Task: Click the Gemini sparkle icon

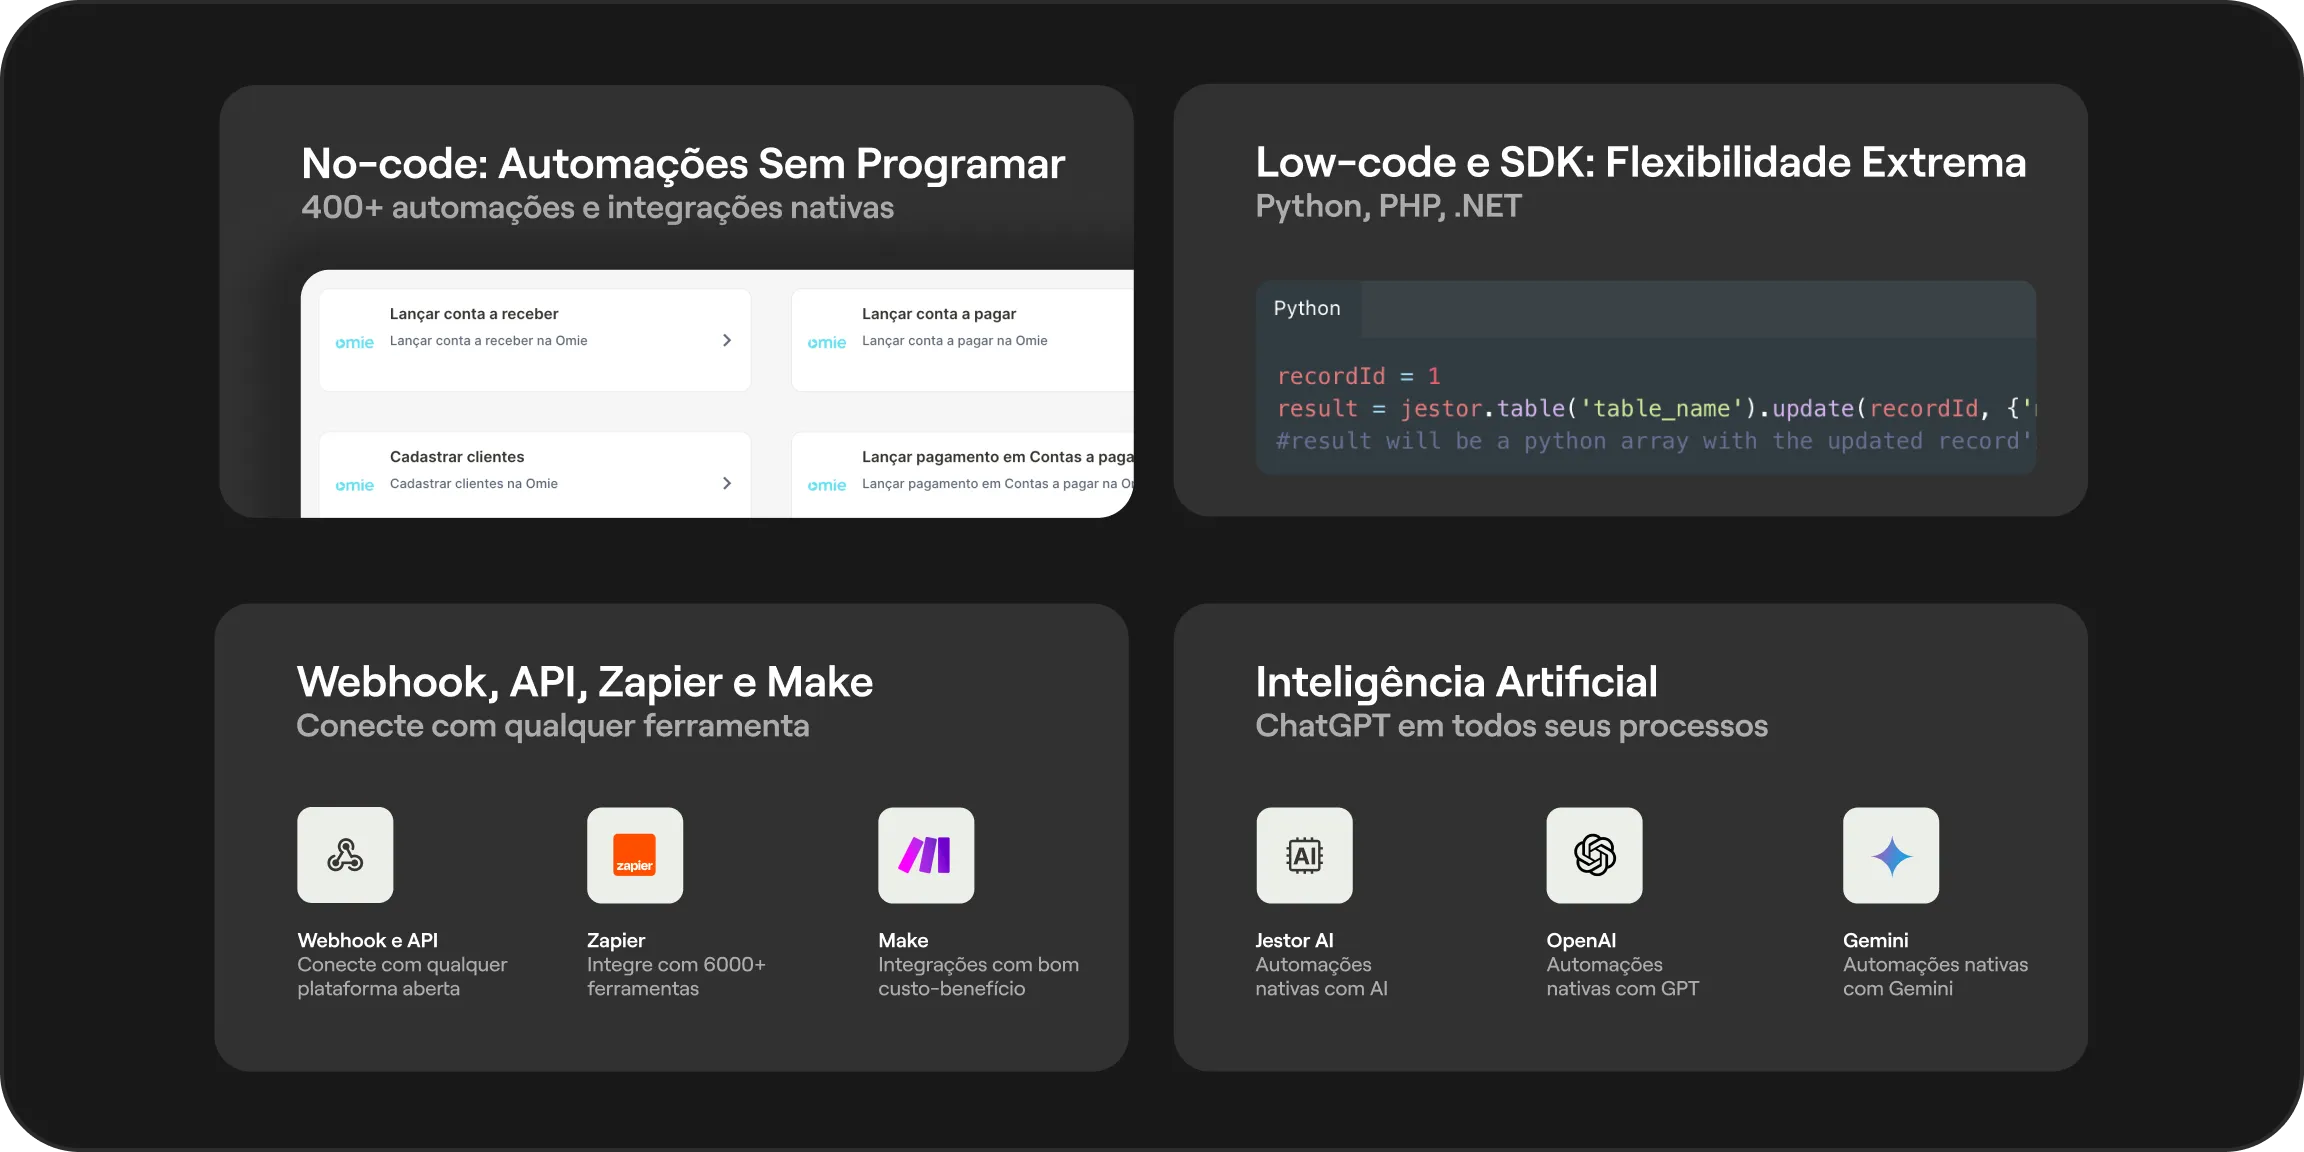Action: [x=1891, y=856]
